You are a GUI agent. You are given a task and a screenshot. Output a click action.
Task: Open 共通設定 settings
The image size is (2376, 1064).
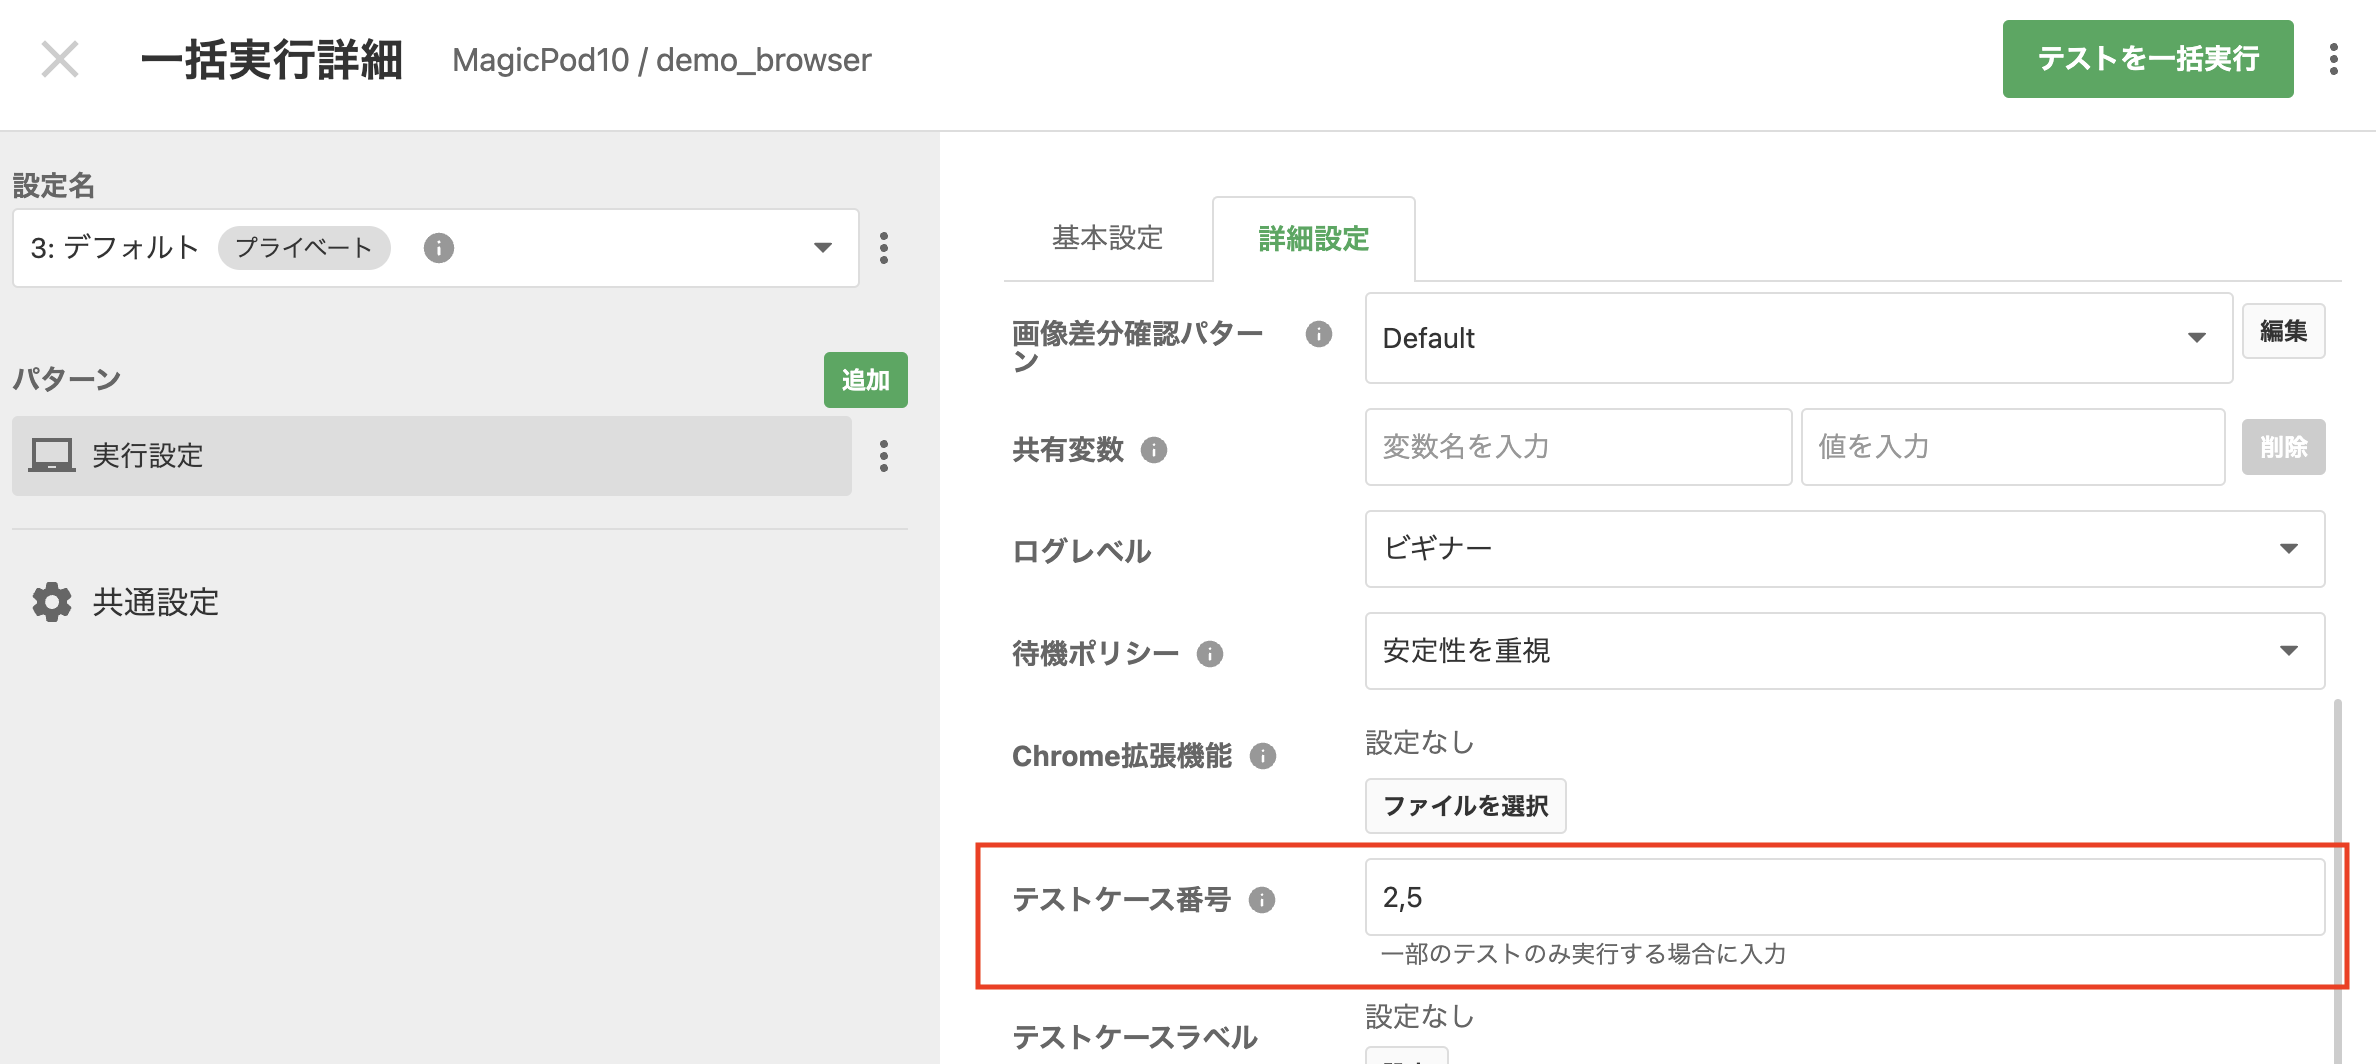tap(155, 602)
